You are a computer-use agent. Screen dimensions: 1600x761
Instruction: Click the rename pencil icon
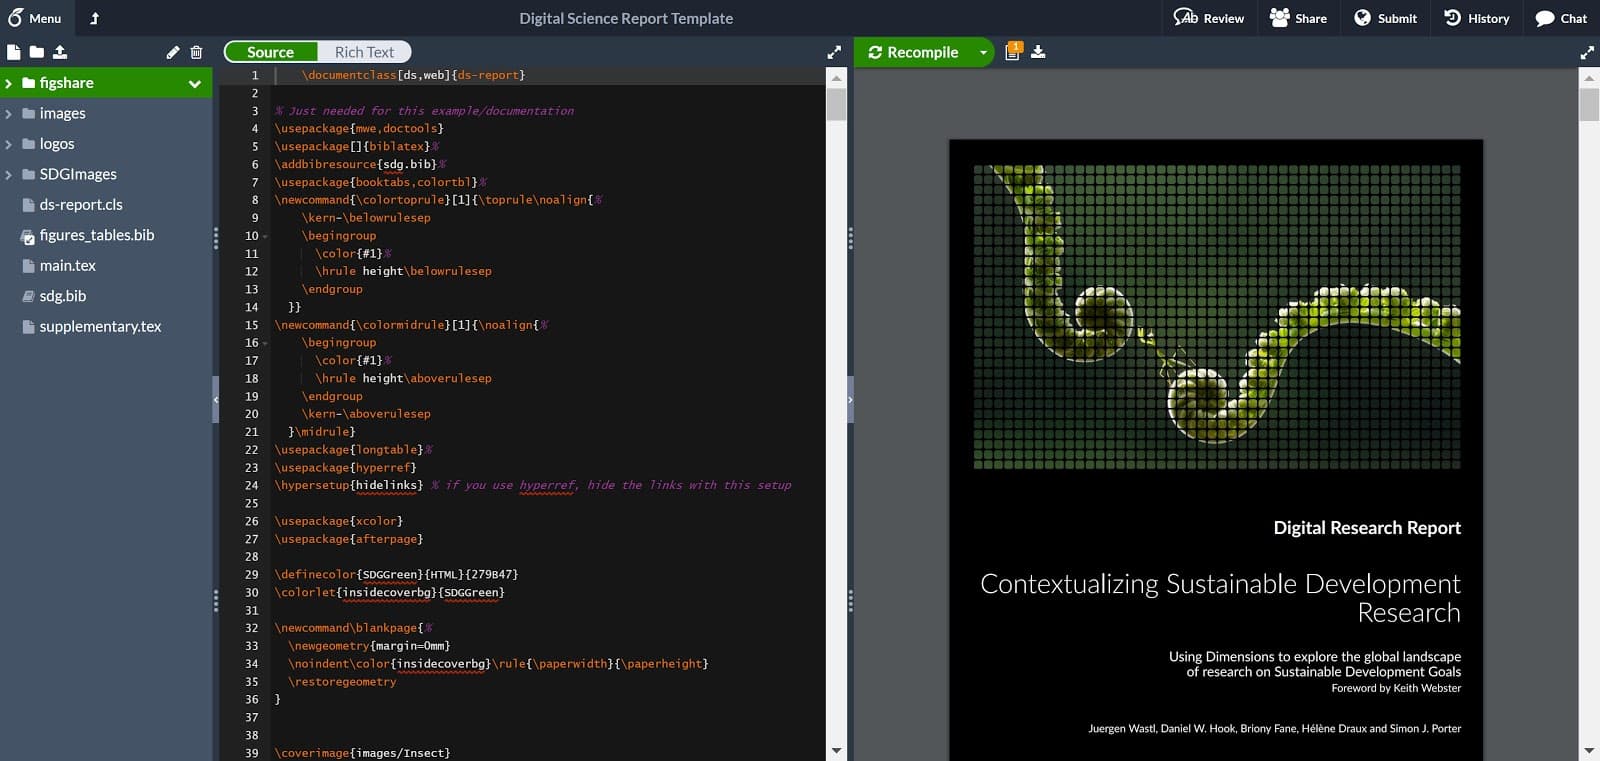tap(172, 52)
